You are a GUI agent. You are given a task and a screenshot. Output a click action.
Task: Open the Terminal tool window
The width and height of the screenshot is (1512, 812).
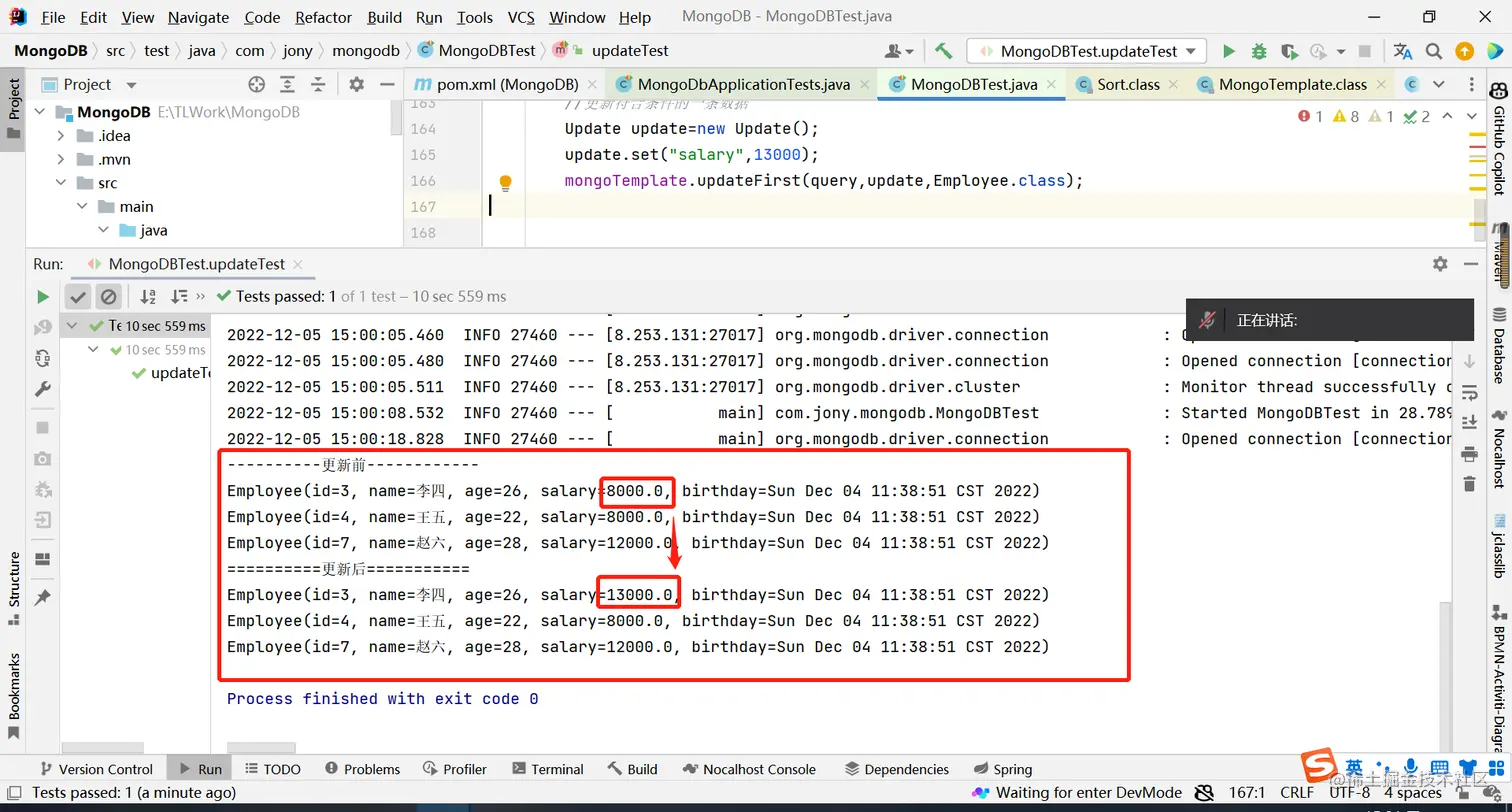pyautogui.click(x=548, y=769)
